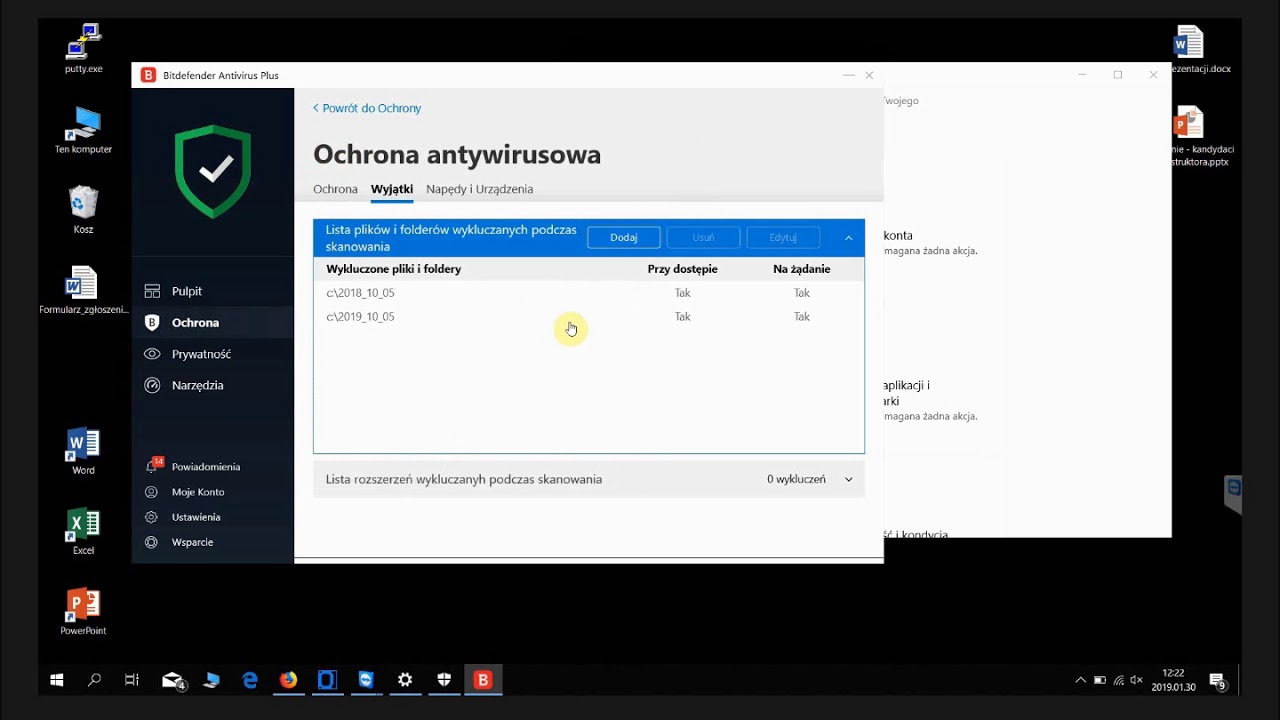Expand the excluded extensions list chevron

(x=848, y=479)
